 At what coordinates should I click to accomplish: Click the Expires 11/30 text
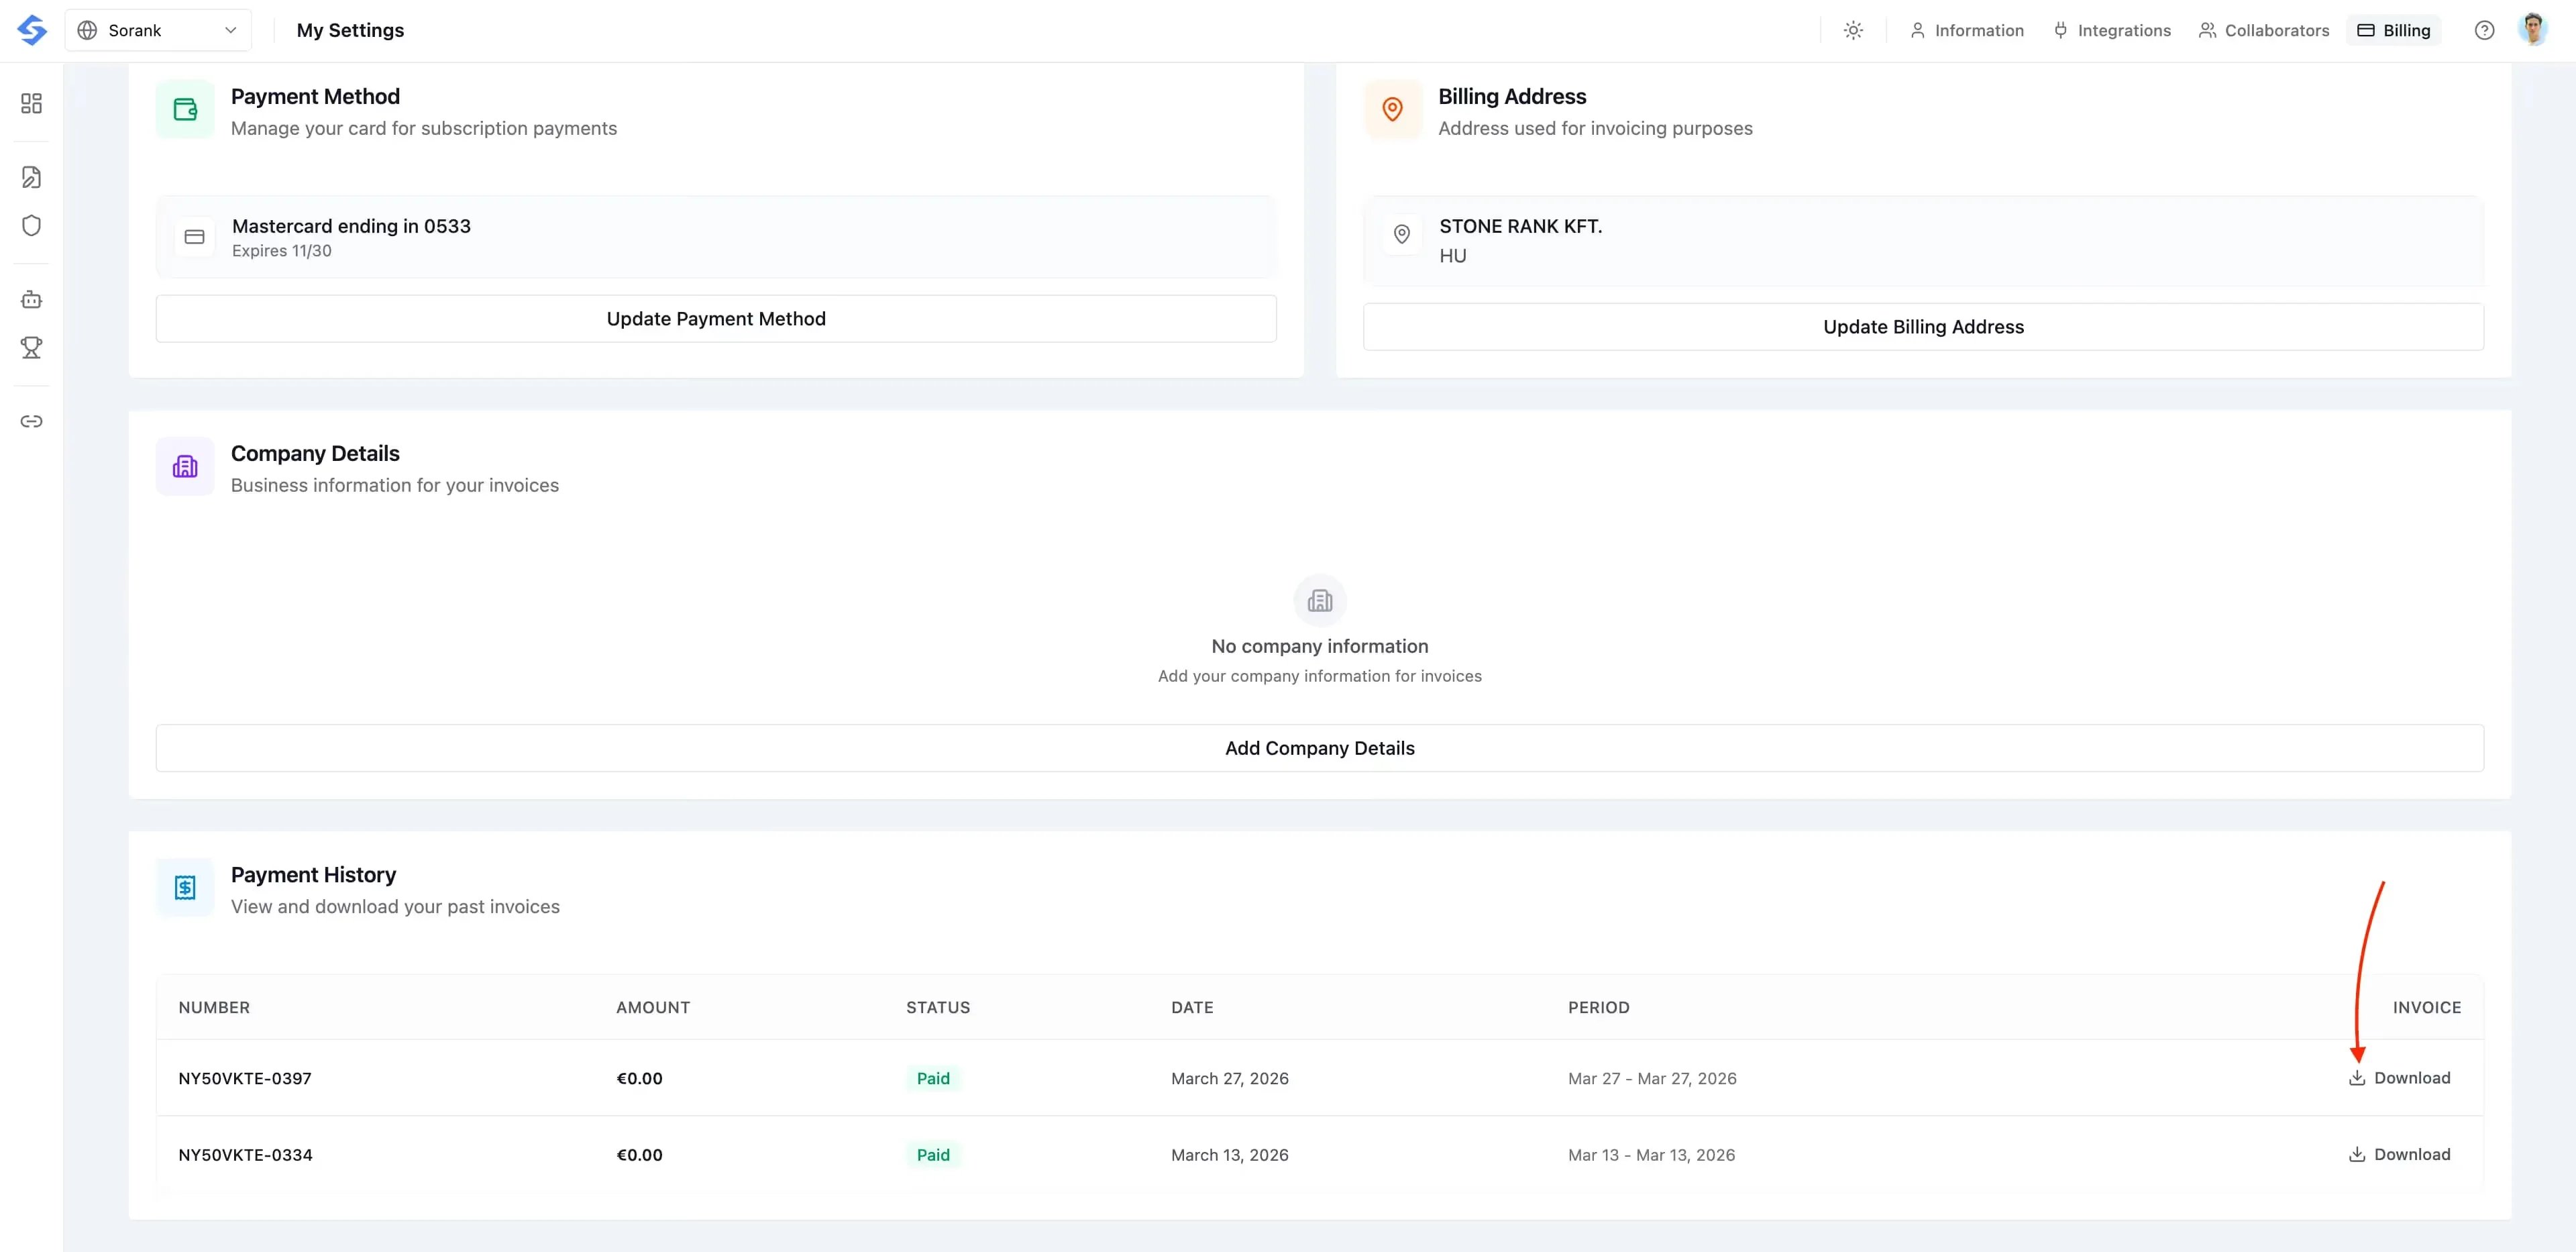point(282,251)
